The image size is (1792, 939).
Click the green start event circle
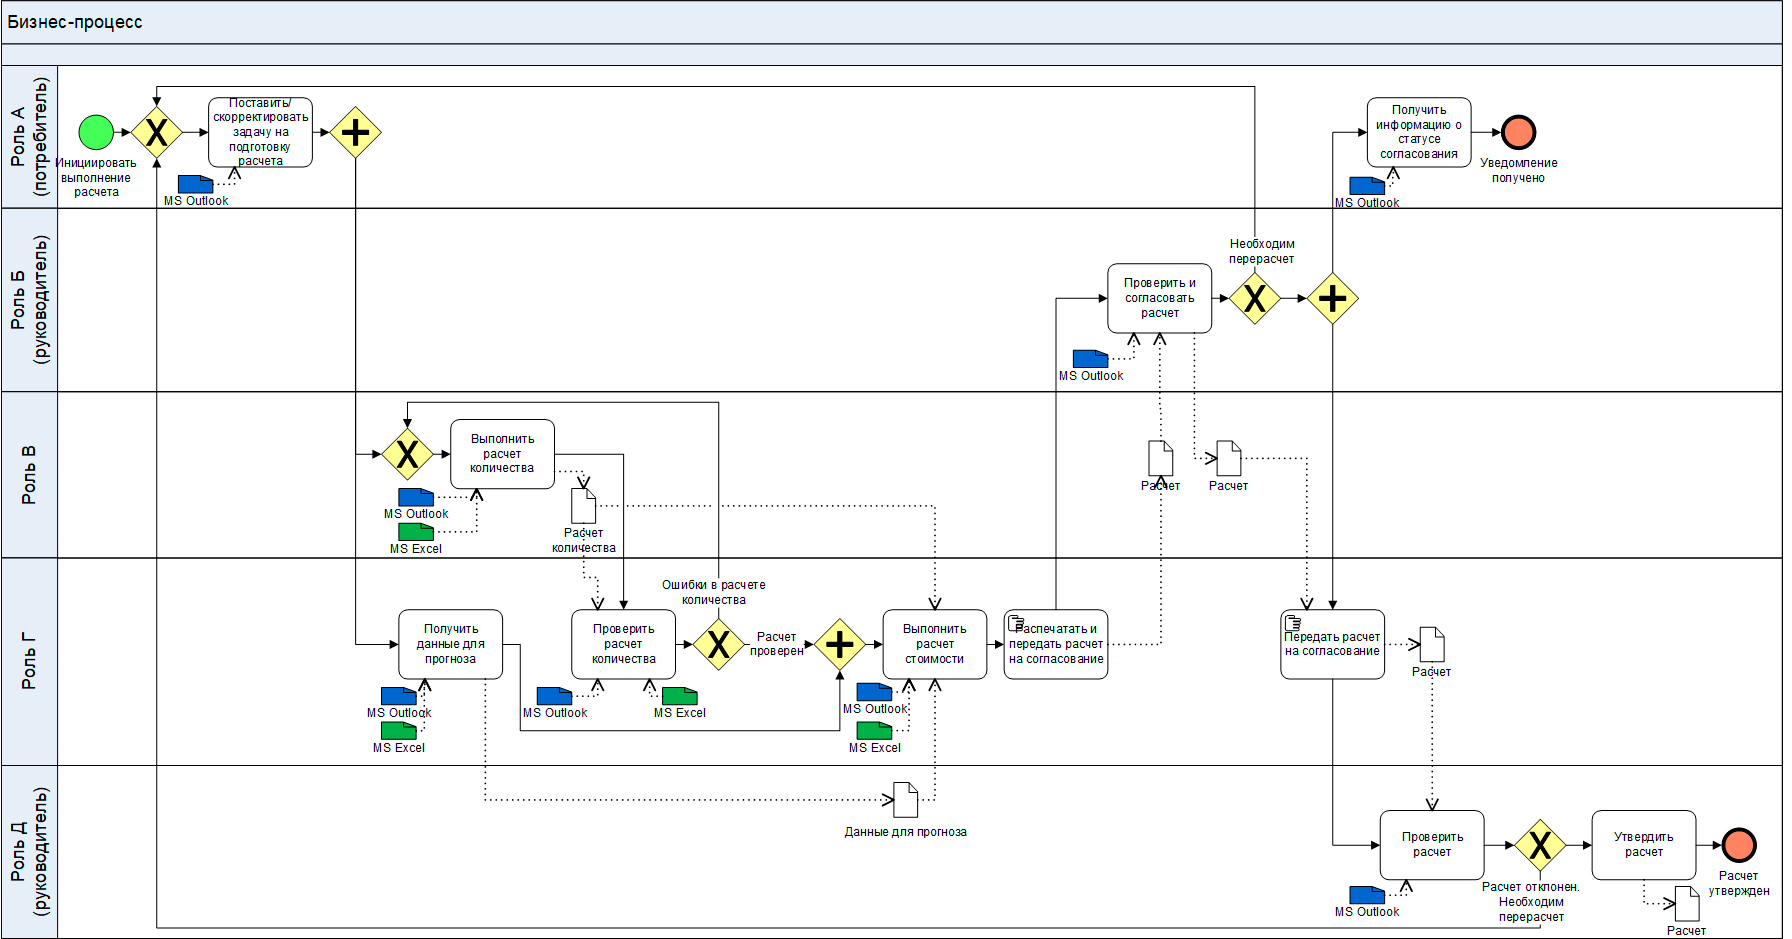(x=96, y=132)
